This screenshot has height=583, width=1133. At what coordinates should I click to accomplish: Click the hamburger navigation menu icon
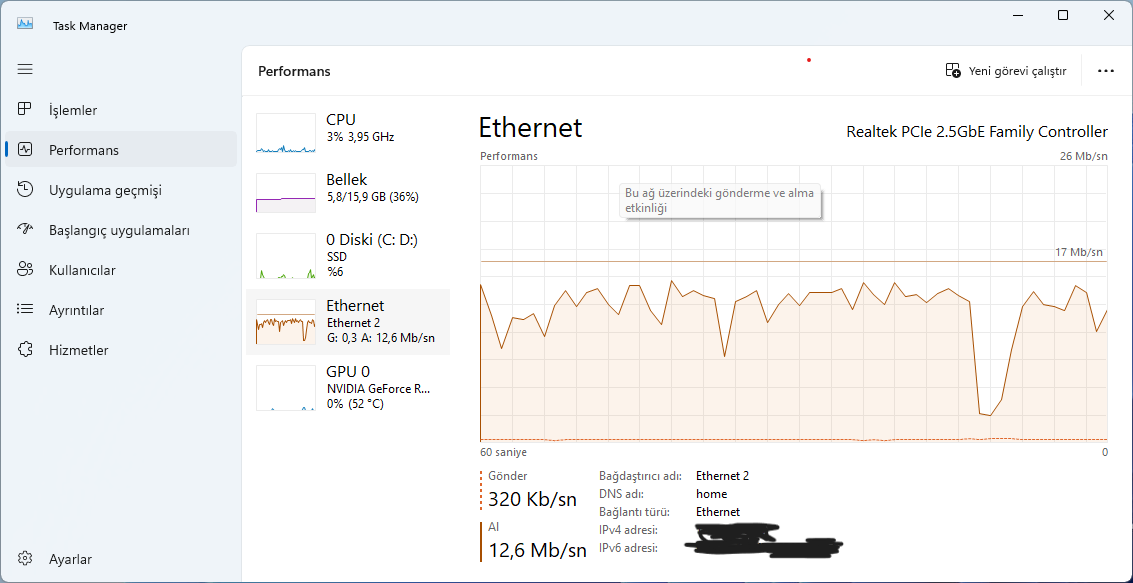pyautogui.click(x=25, y=69)
